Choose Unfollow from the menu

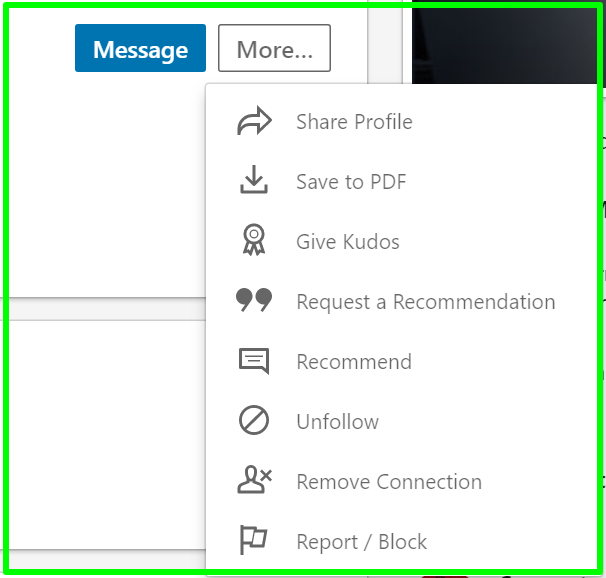(337, 422)
